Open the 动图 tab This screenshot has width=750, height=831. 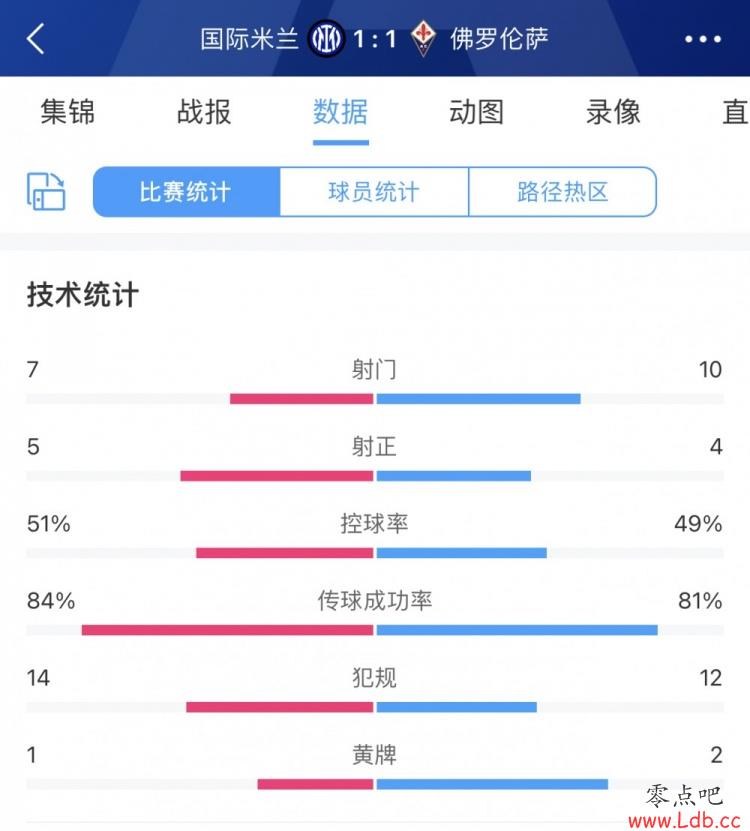tap(477, 112)
